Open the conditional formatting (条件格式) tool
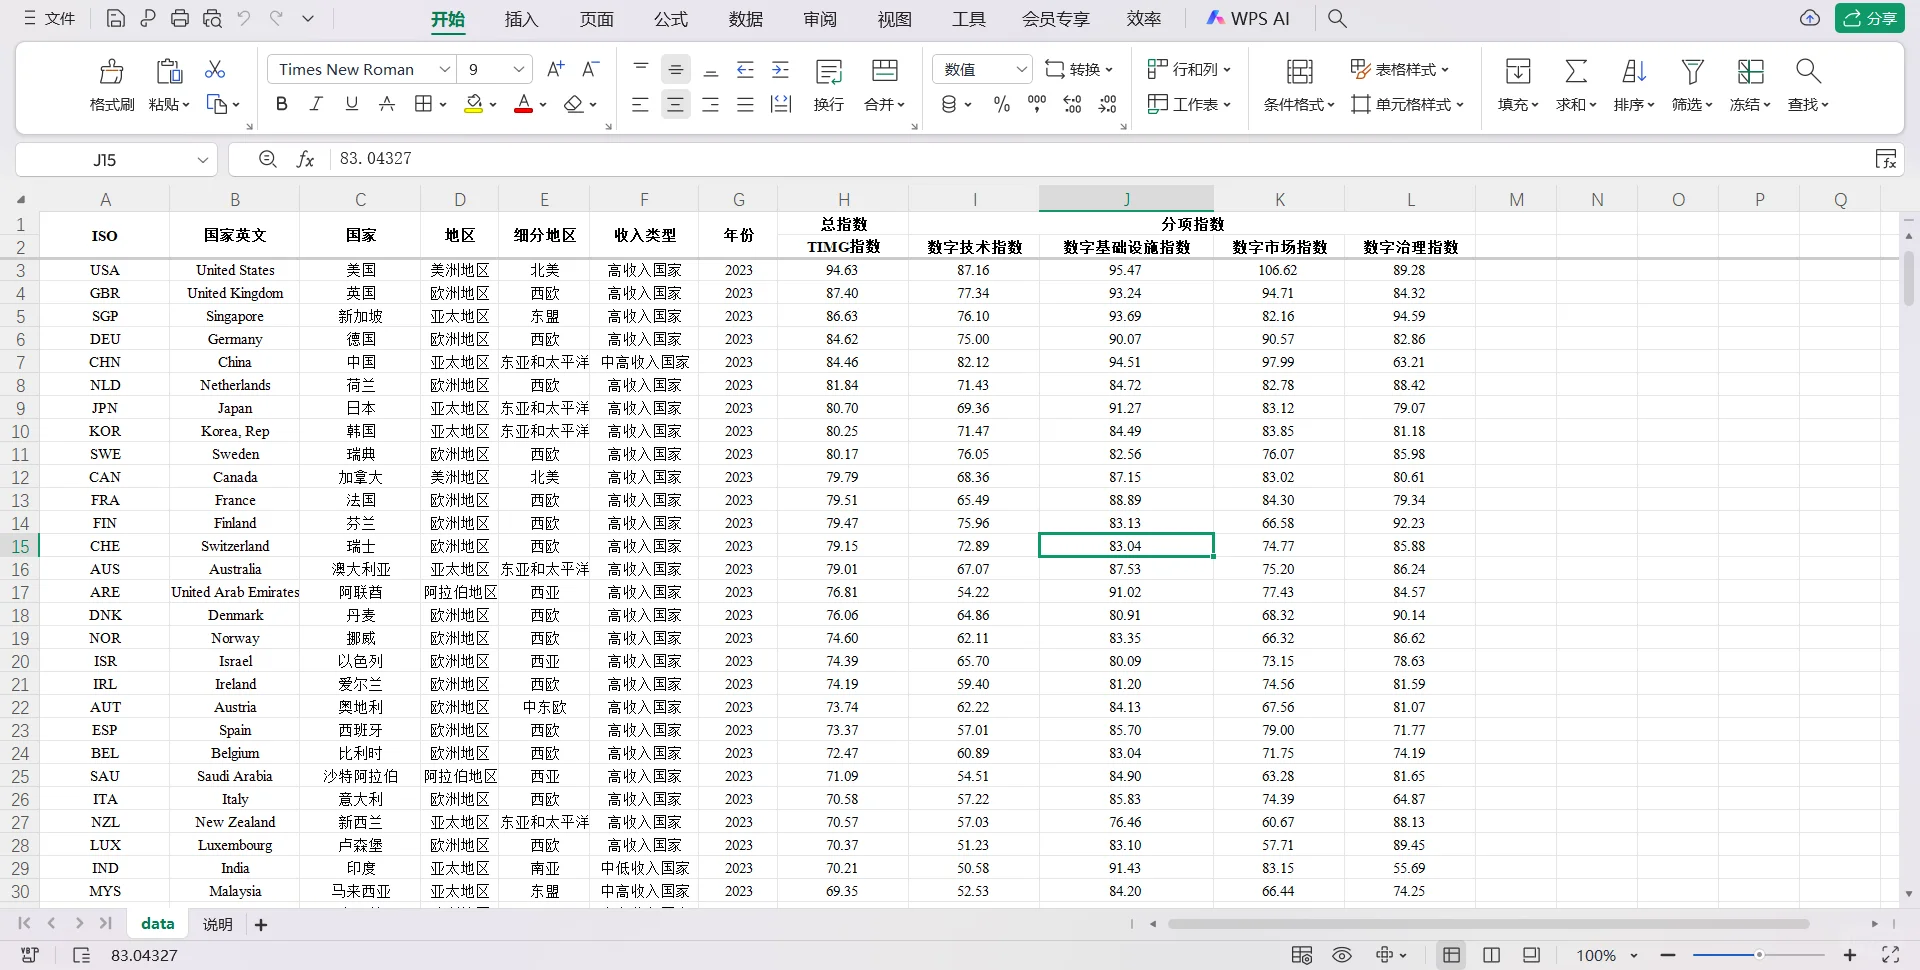 [1297, 103]
